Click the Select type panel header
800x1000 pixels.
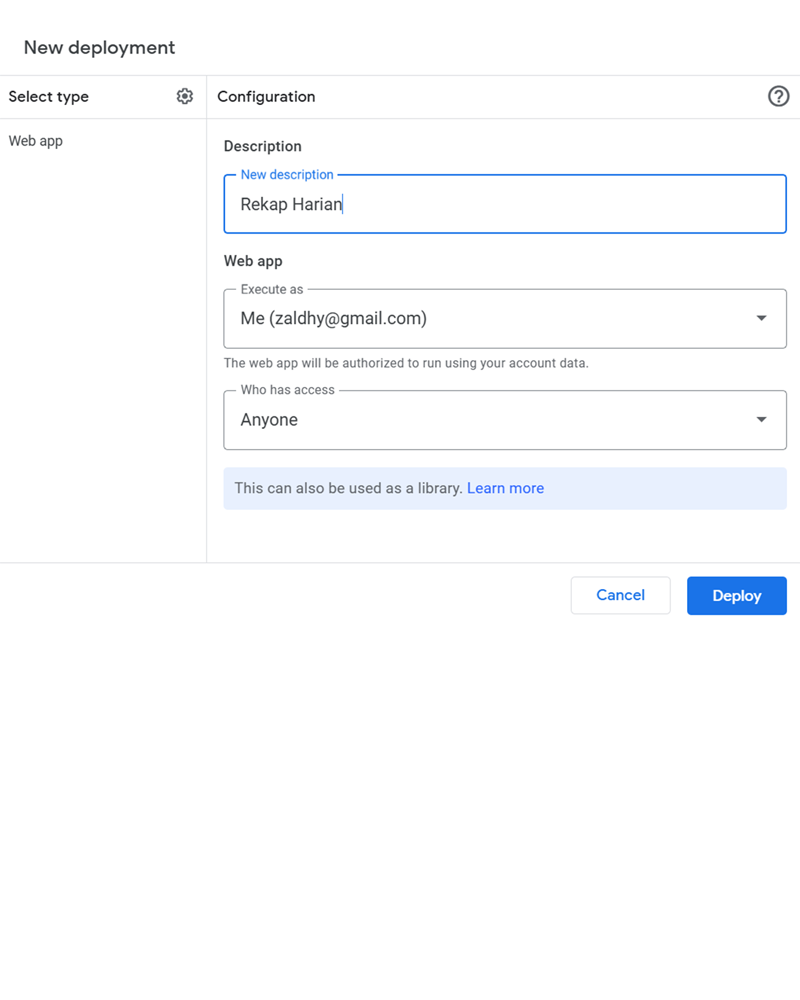48,97
